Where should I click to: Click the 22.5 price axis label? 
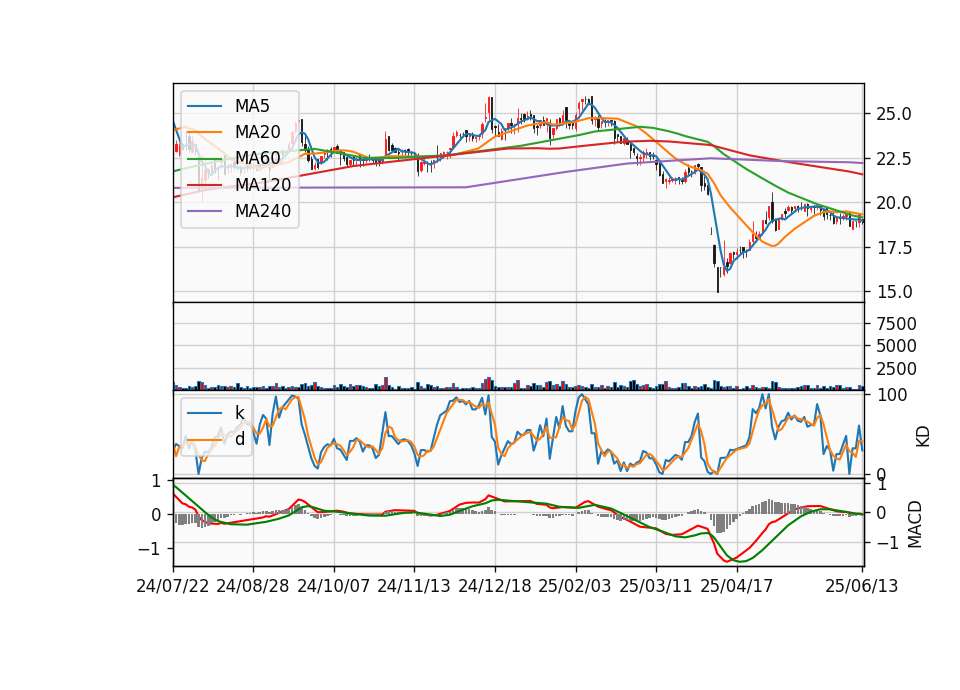(894, 159)
